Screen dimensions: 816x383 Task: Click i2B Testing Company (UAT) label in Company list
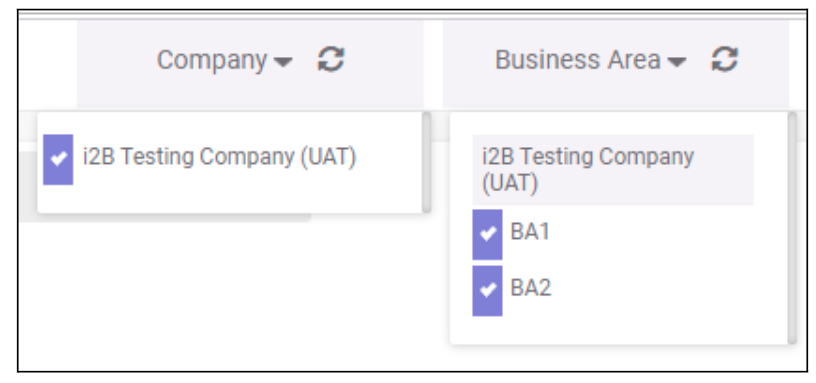click(x=220, y=157)
